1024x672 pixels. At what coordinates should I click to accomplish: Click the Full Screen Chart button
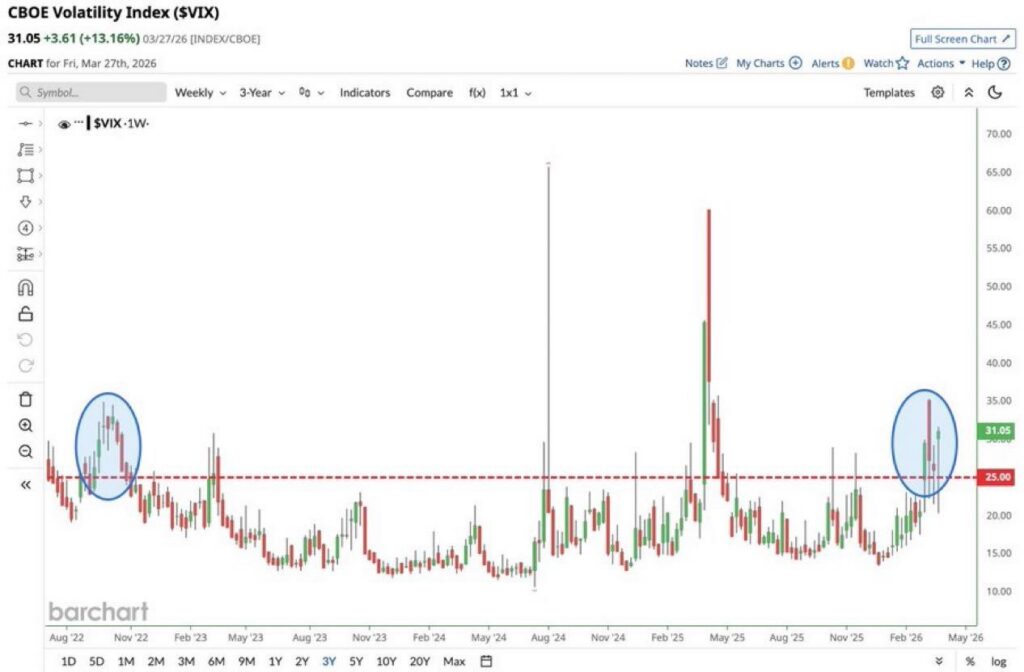(961, 39)
